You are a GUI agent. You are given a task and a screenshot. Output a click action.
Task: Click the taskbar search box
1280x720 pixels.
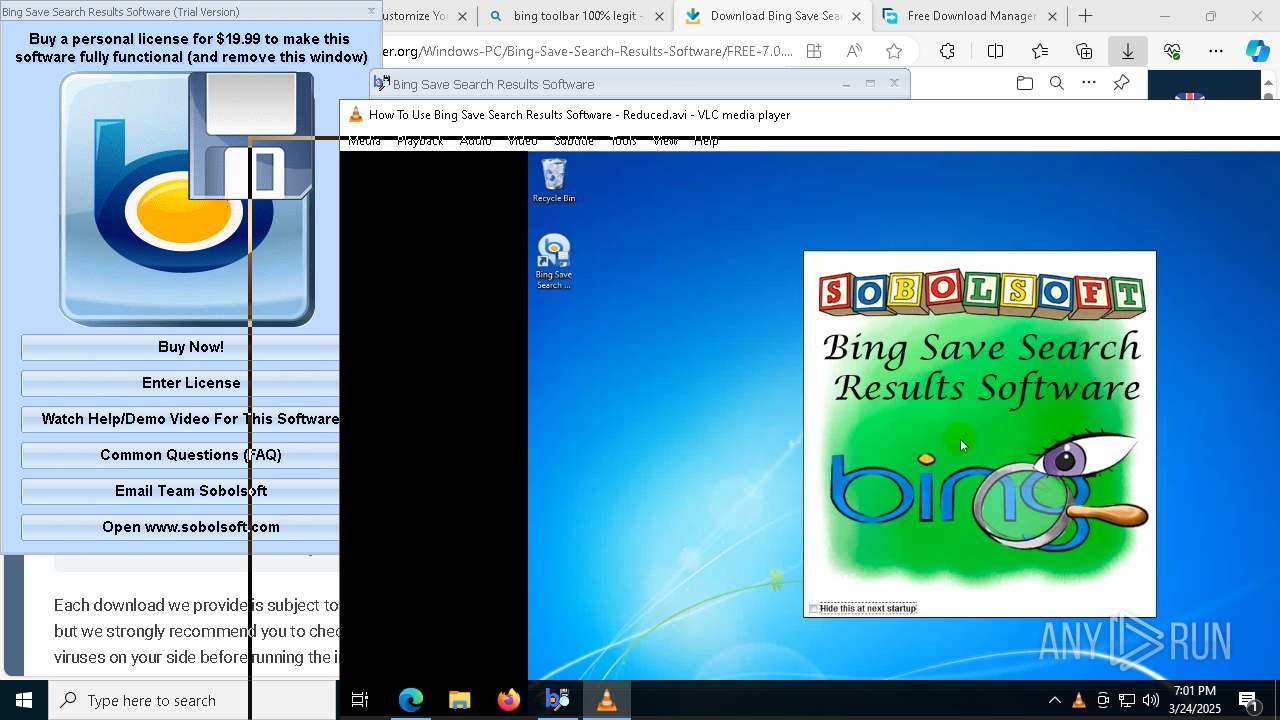pyautogui.click(x=192, y=700)
